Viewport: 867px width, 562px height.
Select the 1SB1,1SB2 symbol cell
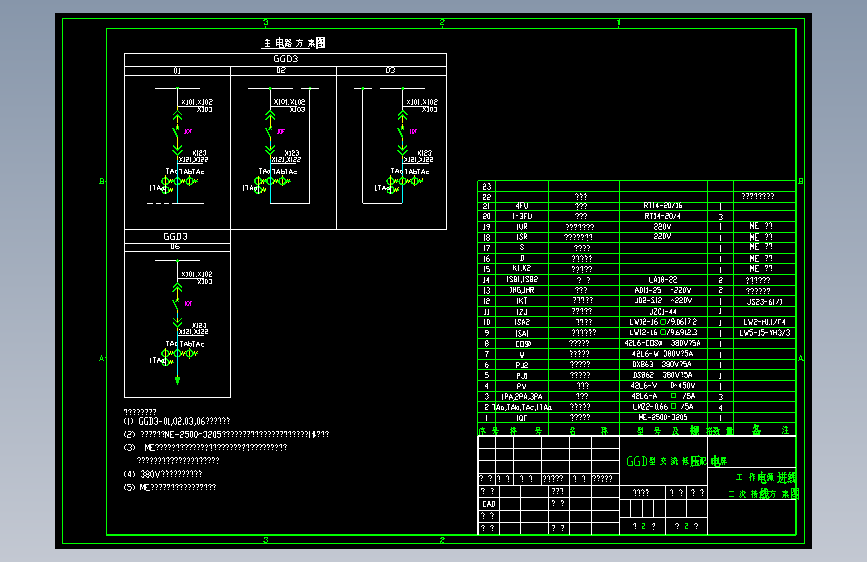(521, 280)
